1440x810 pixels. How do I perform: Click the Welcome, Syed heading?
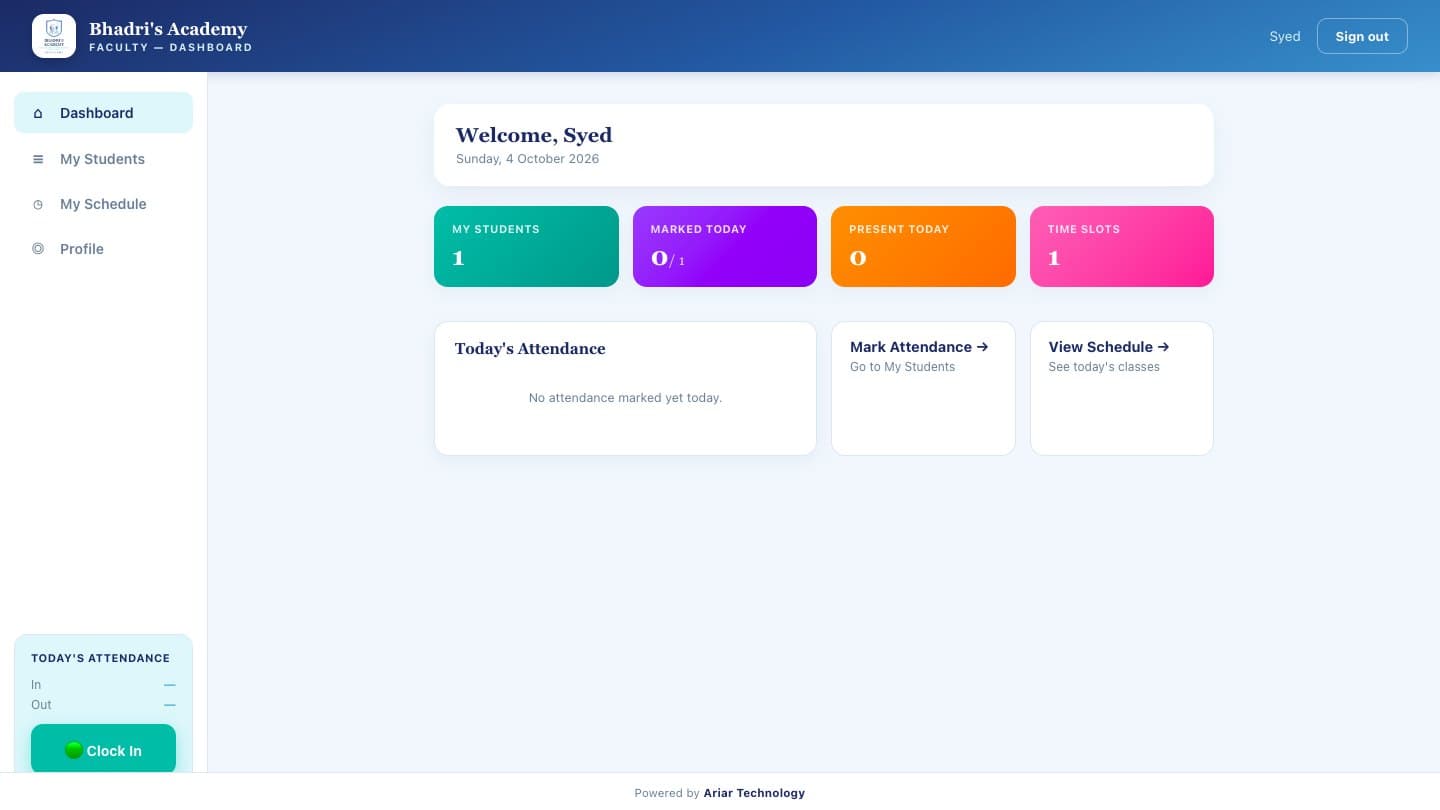(534, 135)
